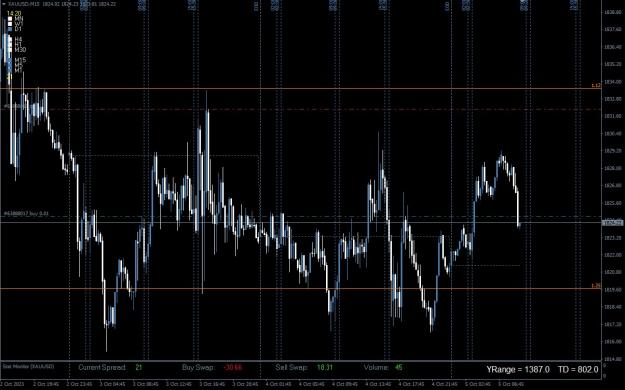Click the yellow 14:20 candle timer
This screenshot has height=390, width=625.
point(14,14)
